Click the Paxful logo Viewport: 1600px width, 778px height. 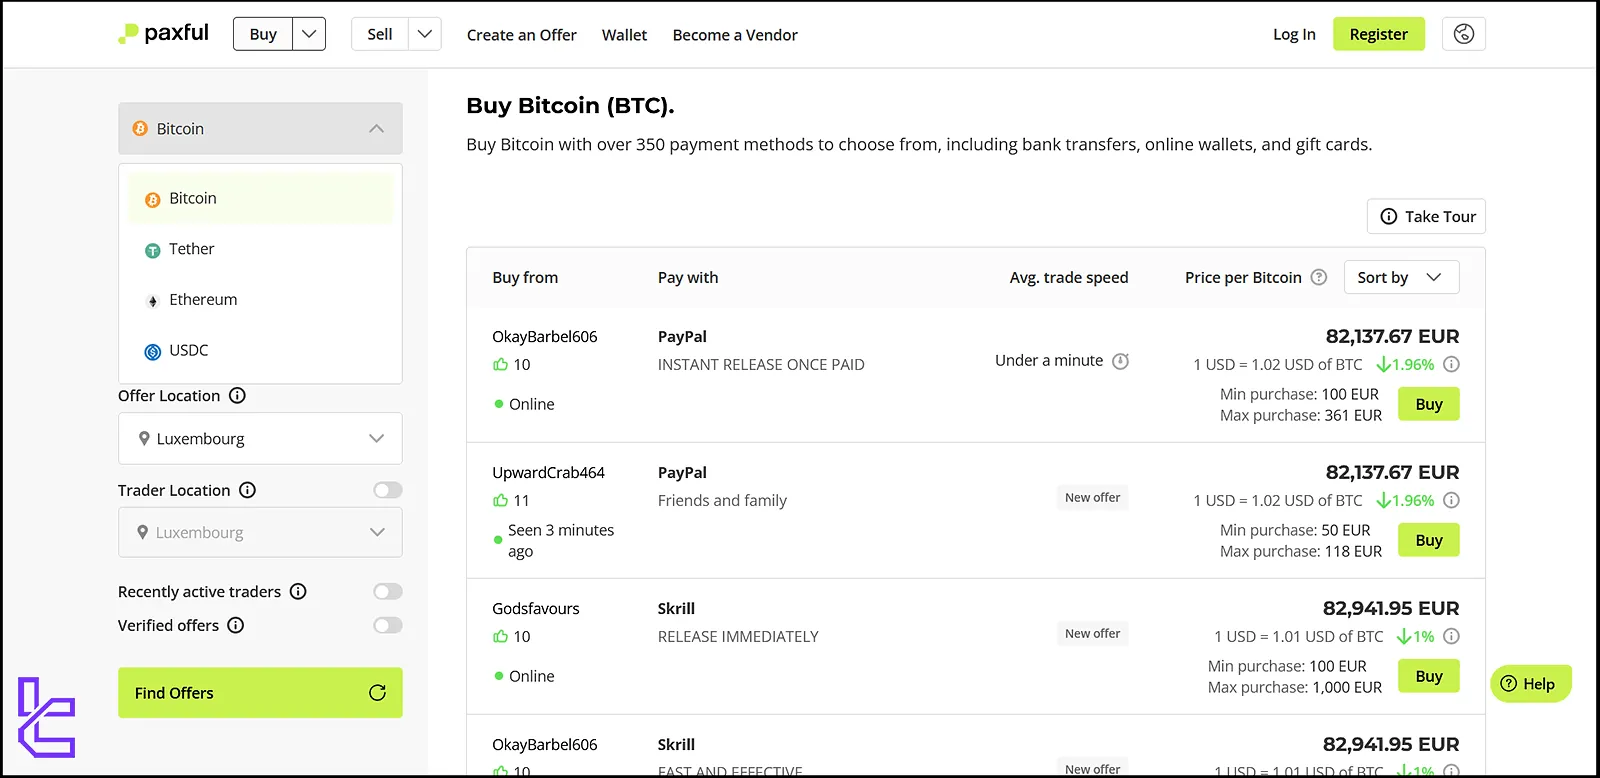pyautogui.click(x=163, y=33)
